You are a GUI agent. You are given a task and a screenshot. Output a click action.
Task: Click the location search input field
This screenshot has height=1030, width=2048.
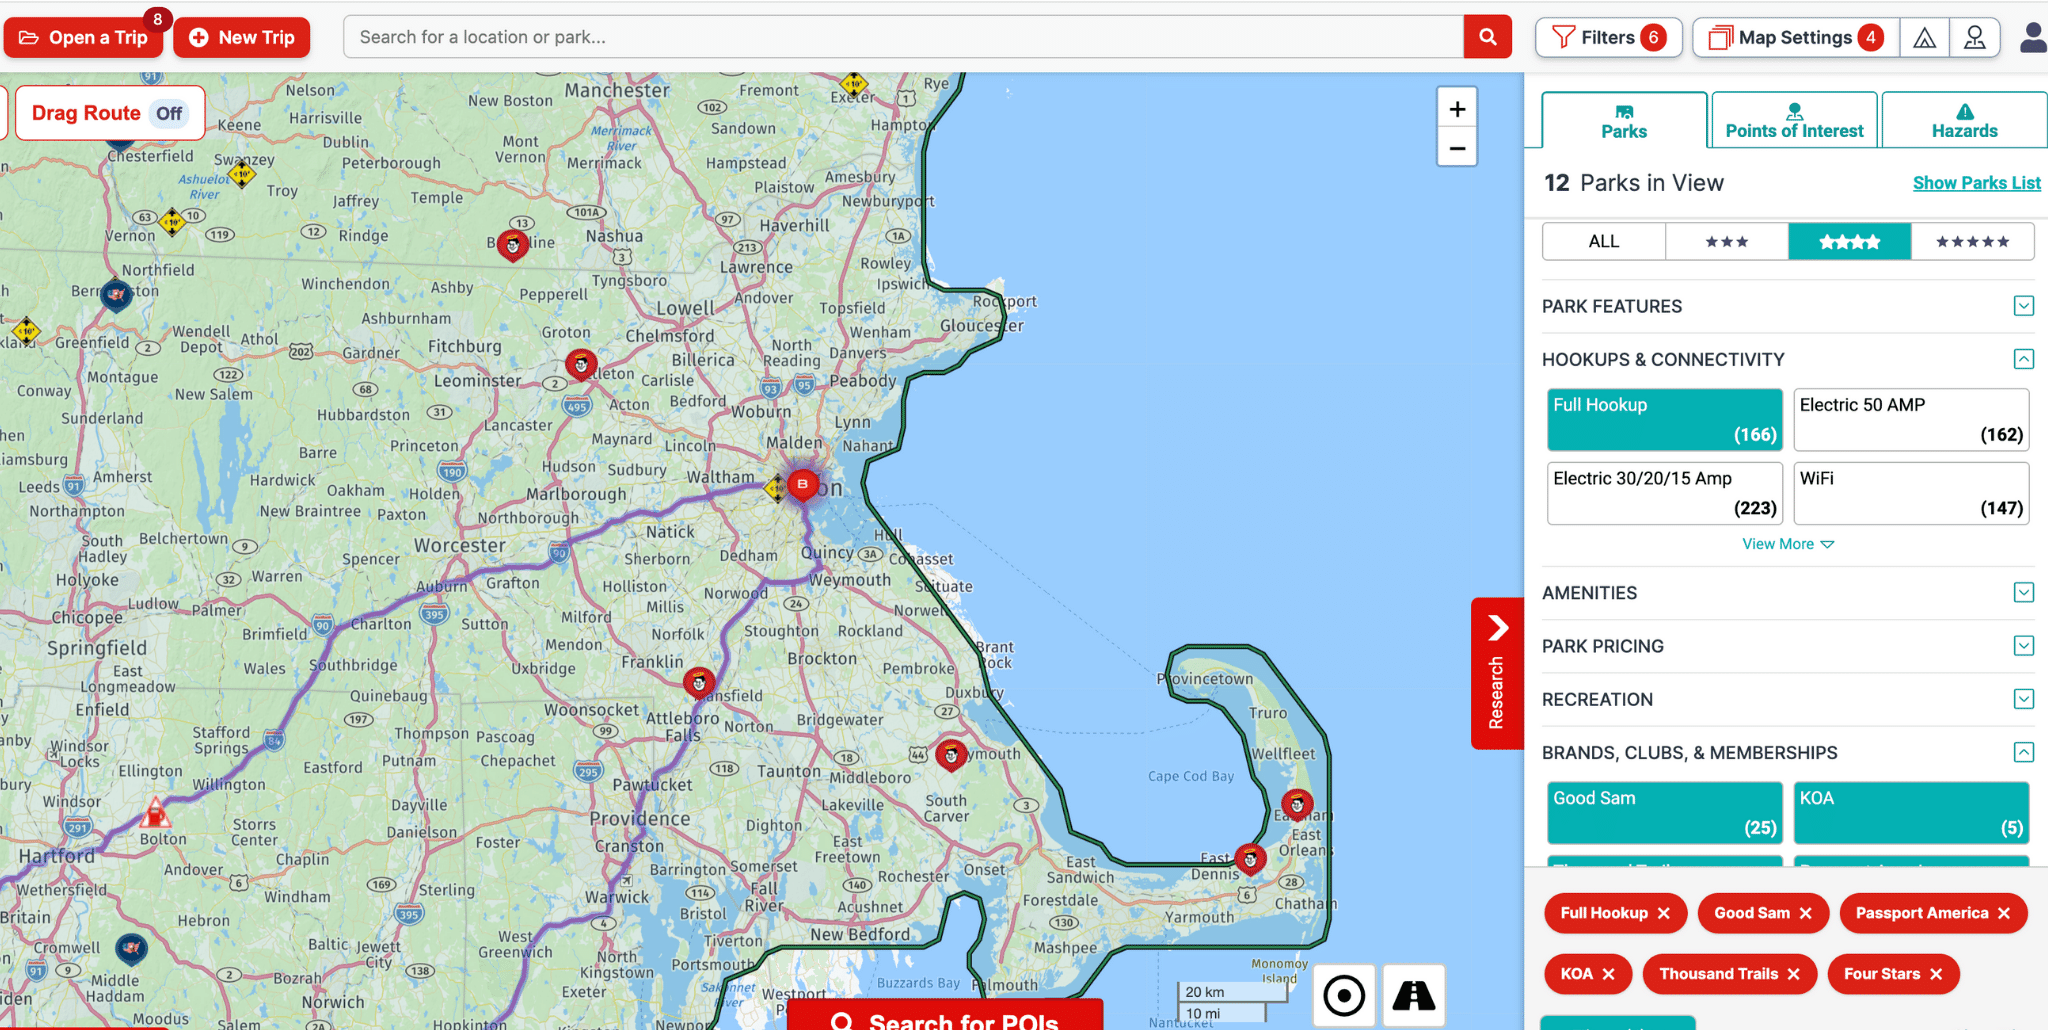click(x=902, y=37)
